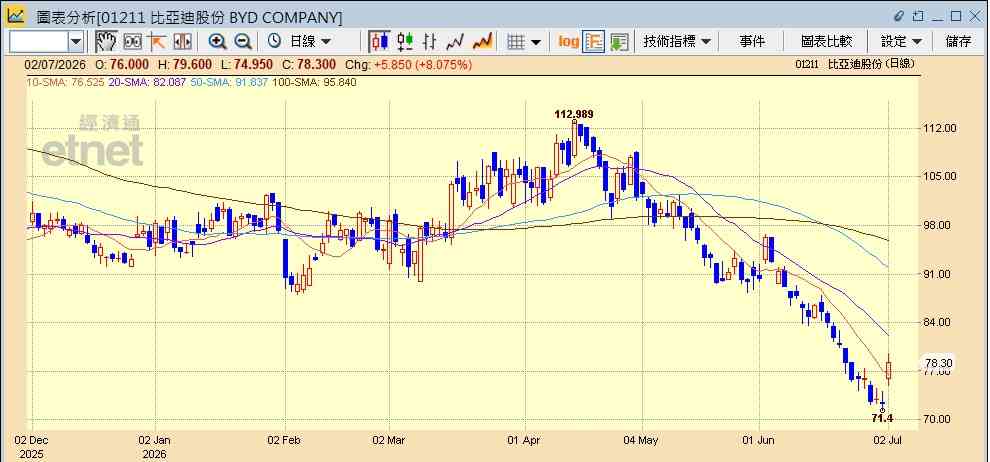
Task: Click the 儲存 save button
Action: pyautogui.click(x=958, y=42)
